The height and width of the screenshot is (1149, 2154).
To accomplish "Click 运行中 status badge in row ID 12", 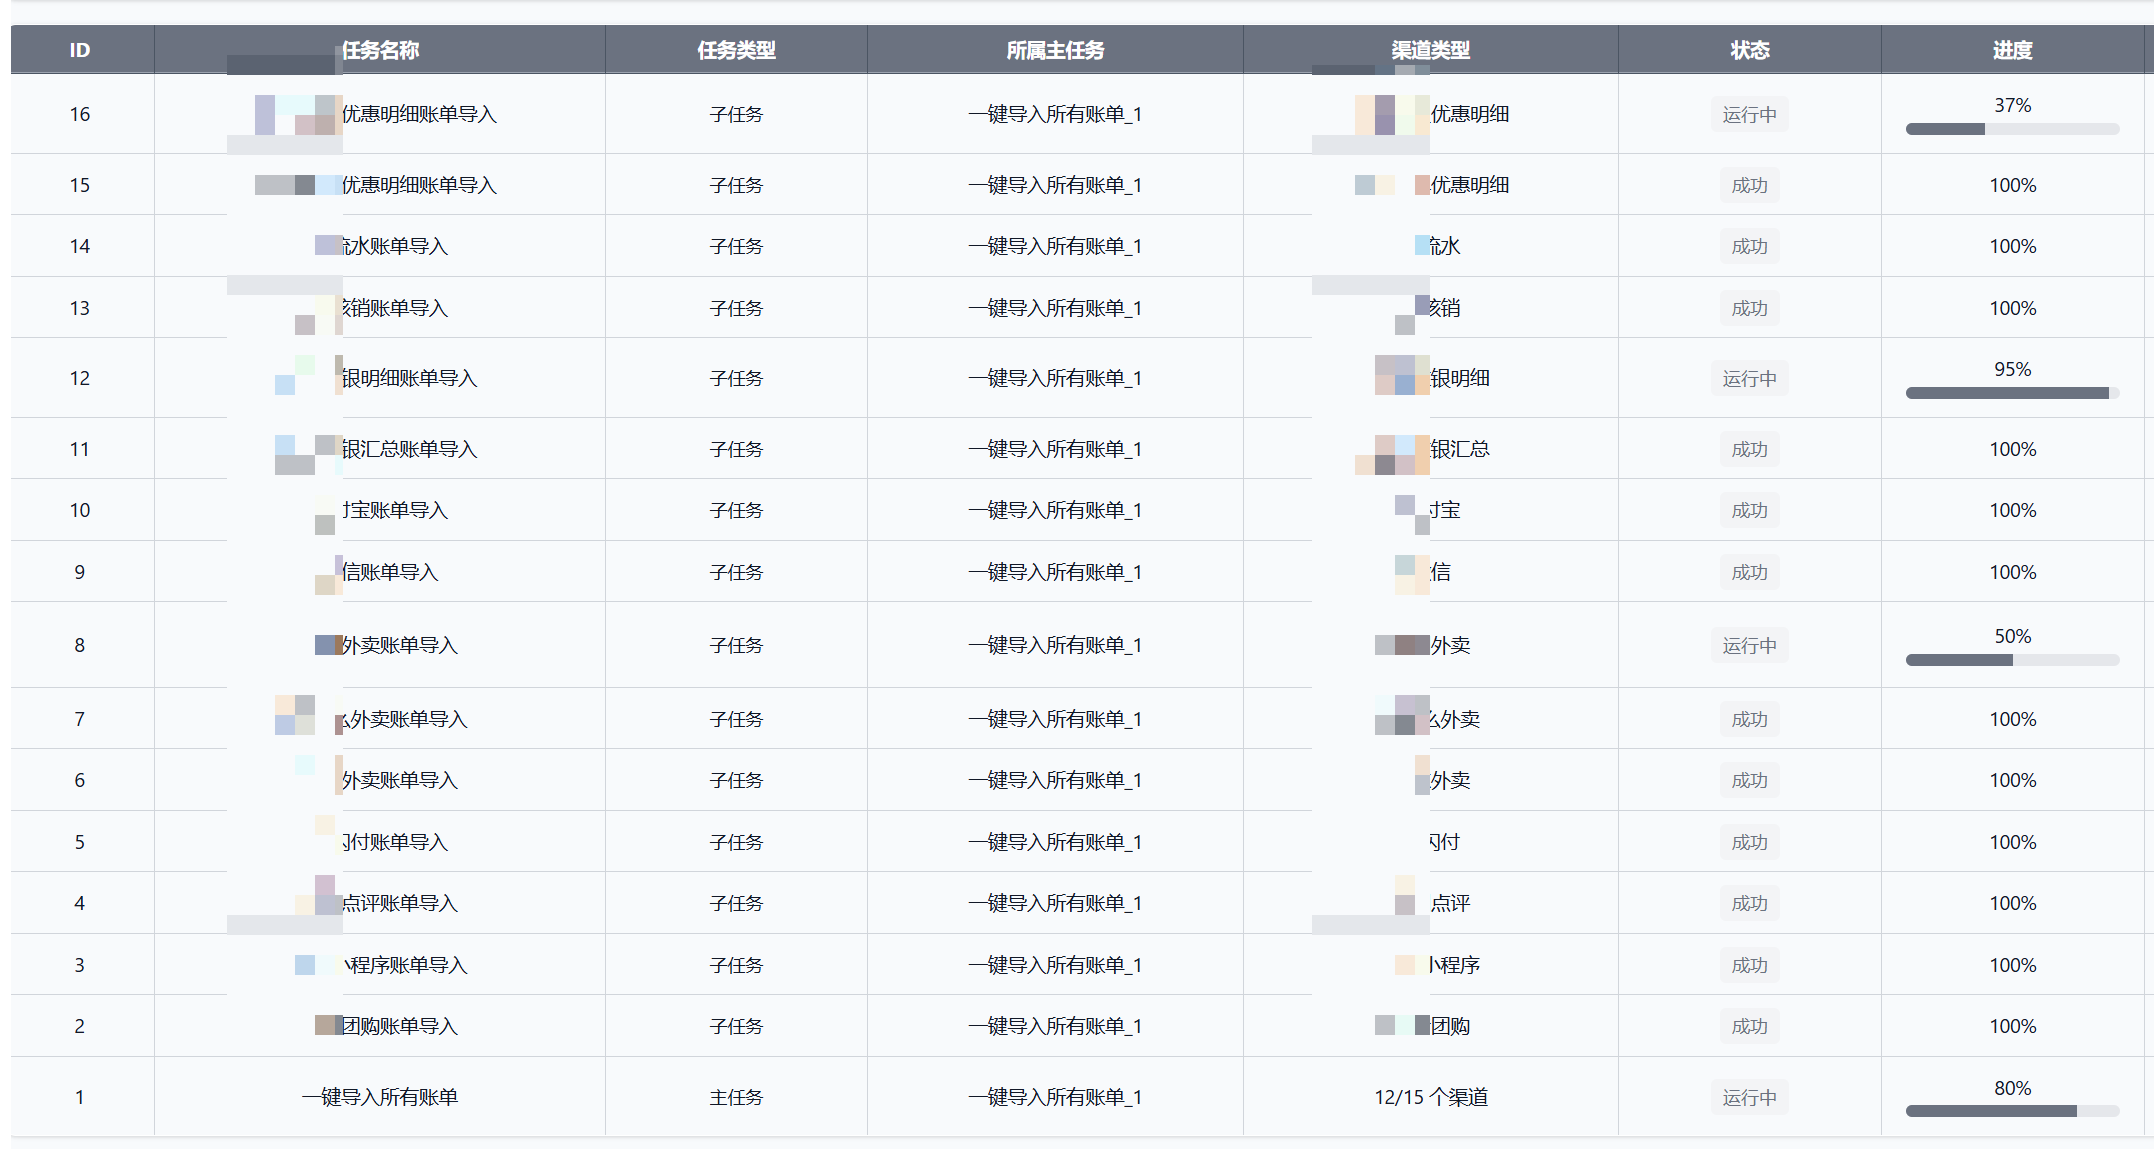I will click(x=1749, y=379).
